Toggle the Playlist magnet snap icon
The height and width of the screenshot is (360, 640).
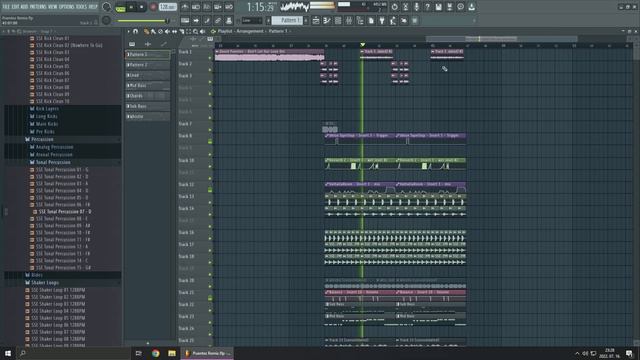click(x=136, y=31)
